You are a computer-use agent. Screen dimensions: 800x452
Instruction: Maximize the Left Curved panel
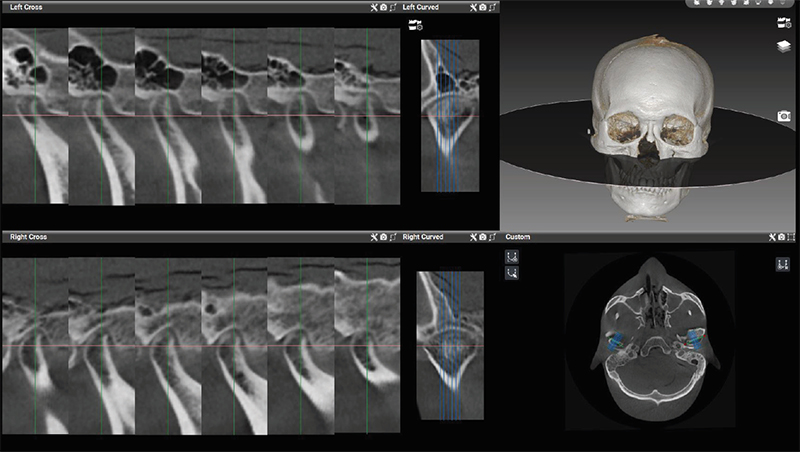(493, 7)
